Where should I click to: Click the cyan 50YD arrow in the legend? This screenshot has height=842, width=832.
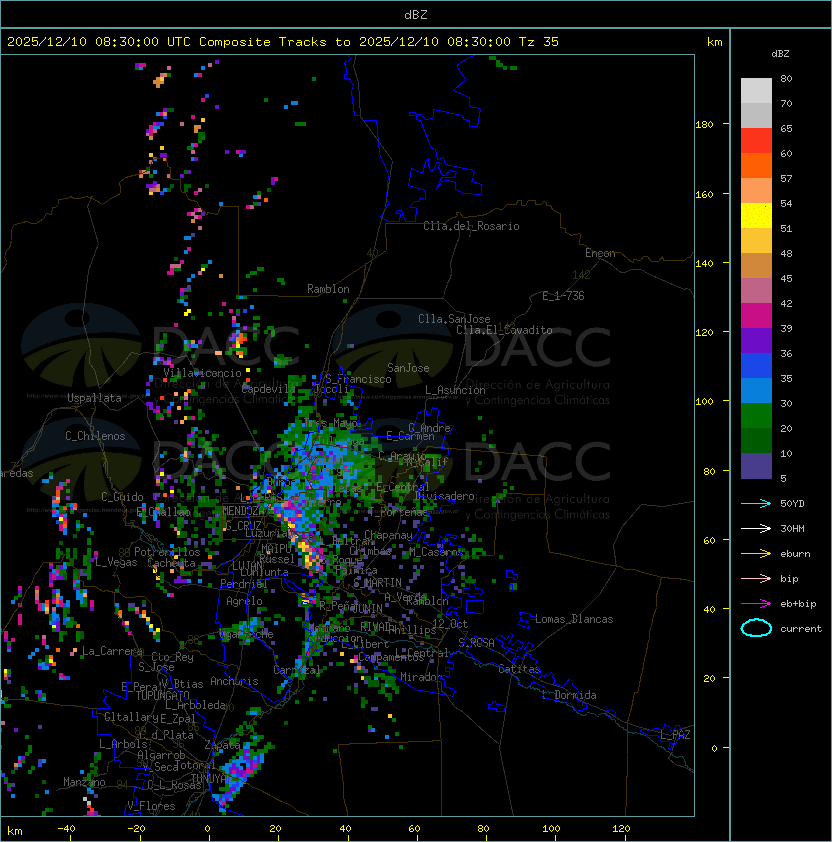(756, 503)
